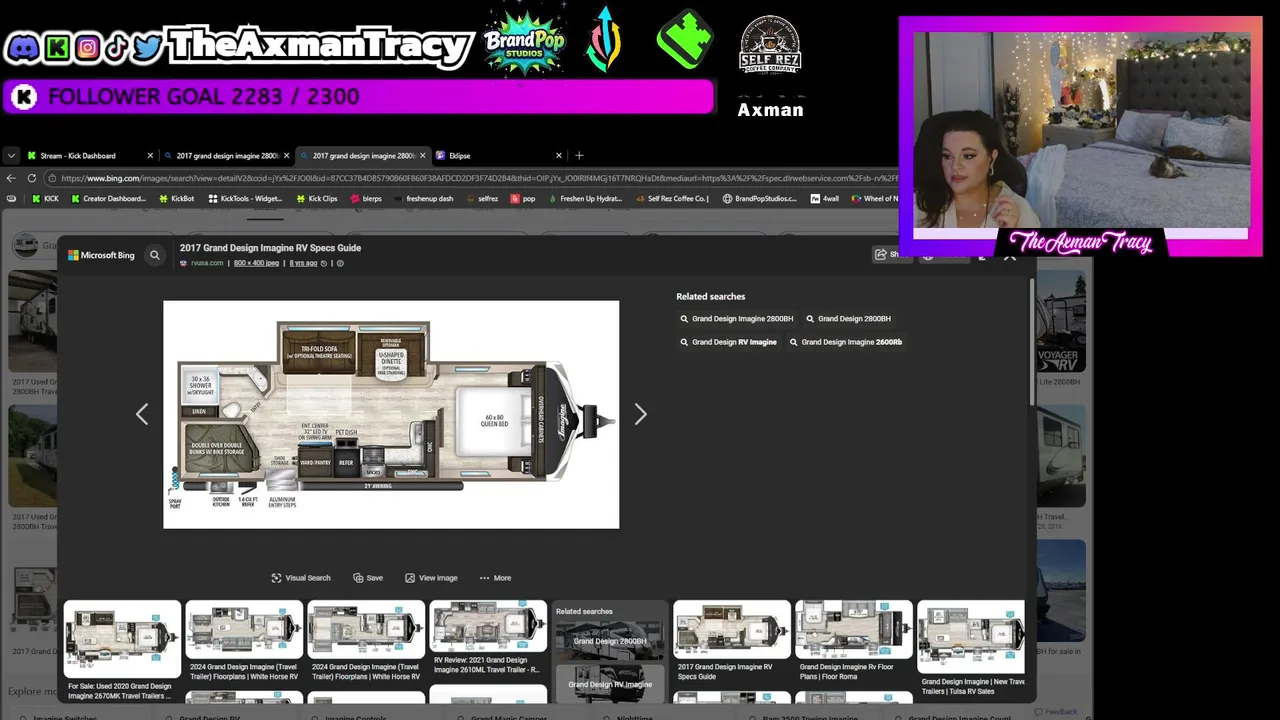Open the pop bookmark
Image resolution: width=1280 pixels, height=720 pixels.
point(523,199)
